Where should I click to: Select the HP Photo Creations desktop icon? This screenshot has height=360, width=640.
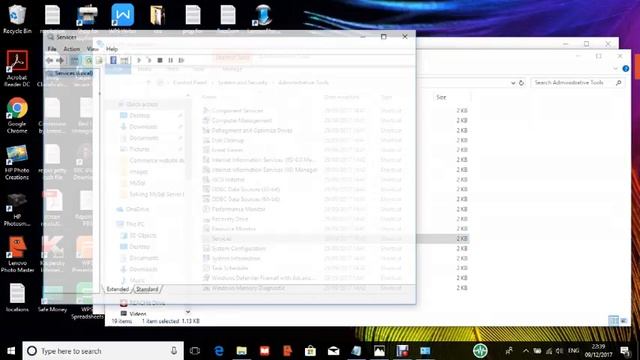17,162
